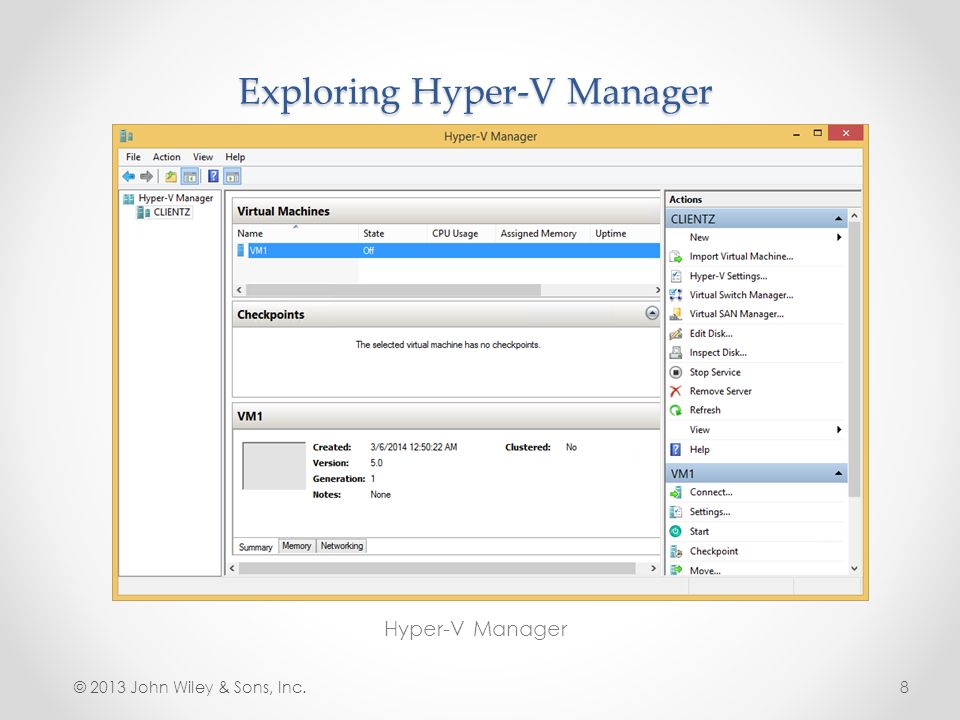Open the Help menu in menu bar

coord(235,157)
